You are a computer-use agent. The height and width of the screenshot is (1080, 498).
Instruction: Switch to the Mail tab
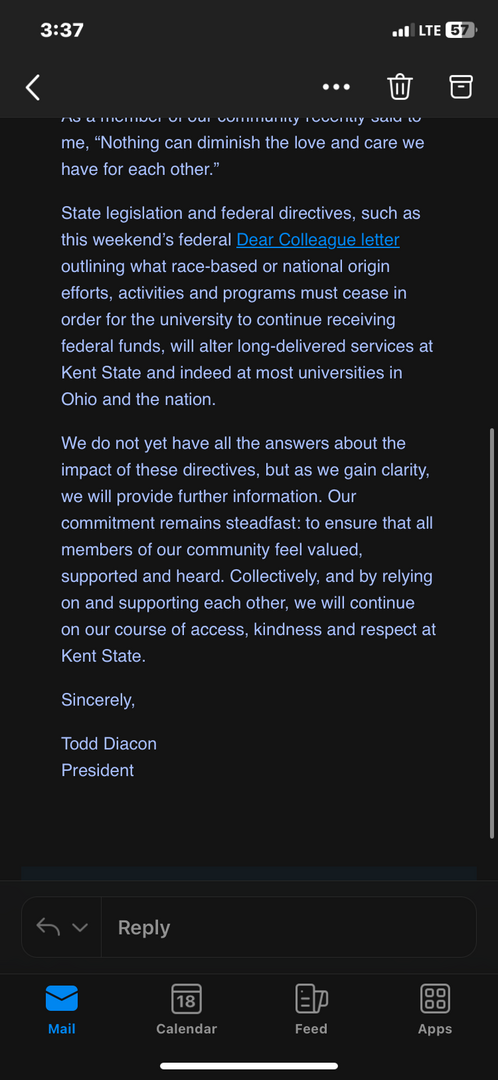coord(61,1010)
